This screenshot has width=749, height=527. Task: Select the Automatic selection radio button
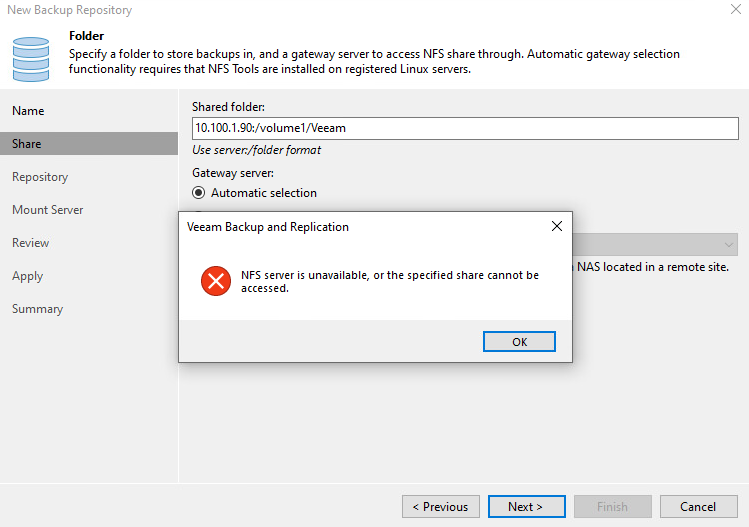(x=198, y=193)
